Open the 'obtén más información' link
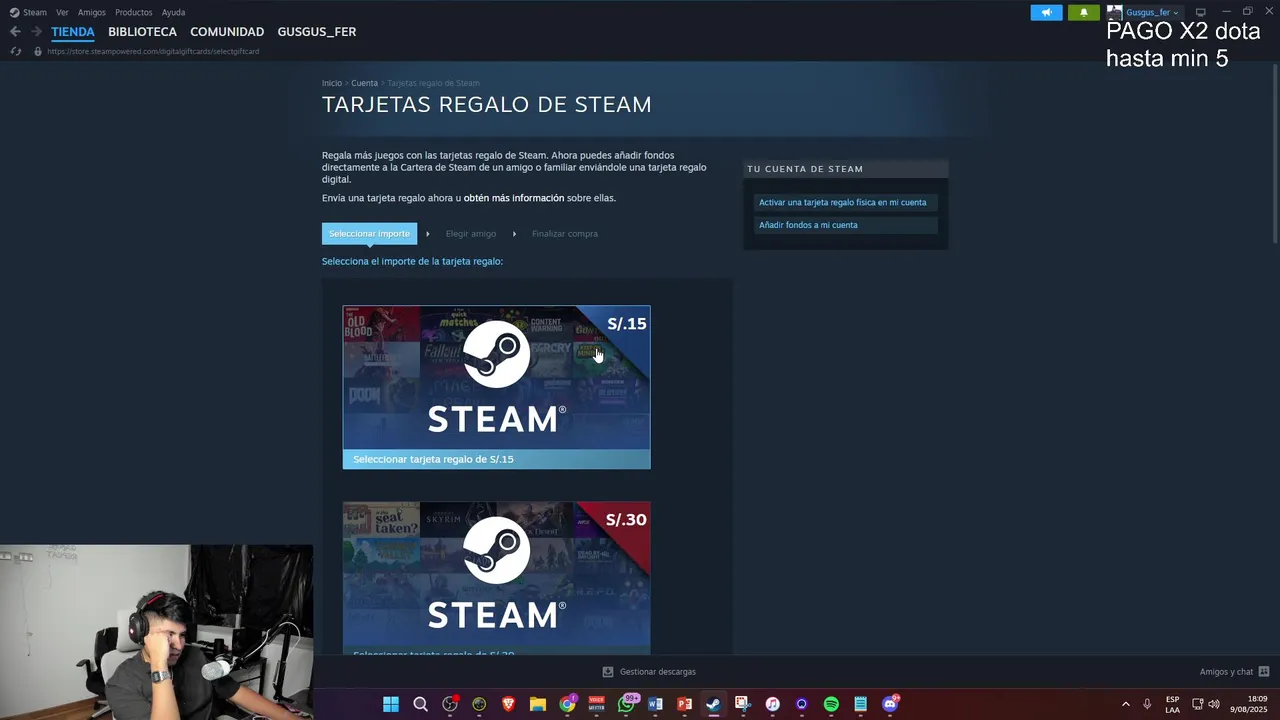 [514, 198]
